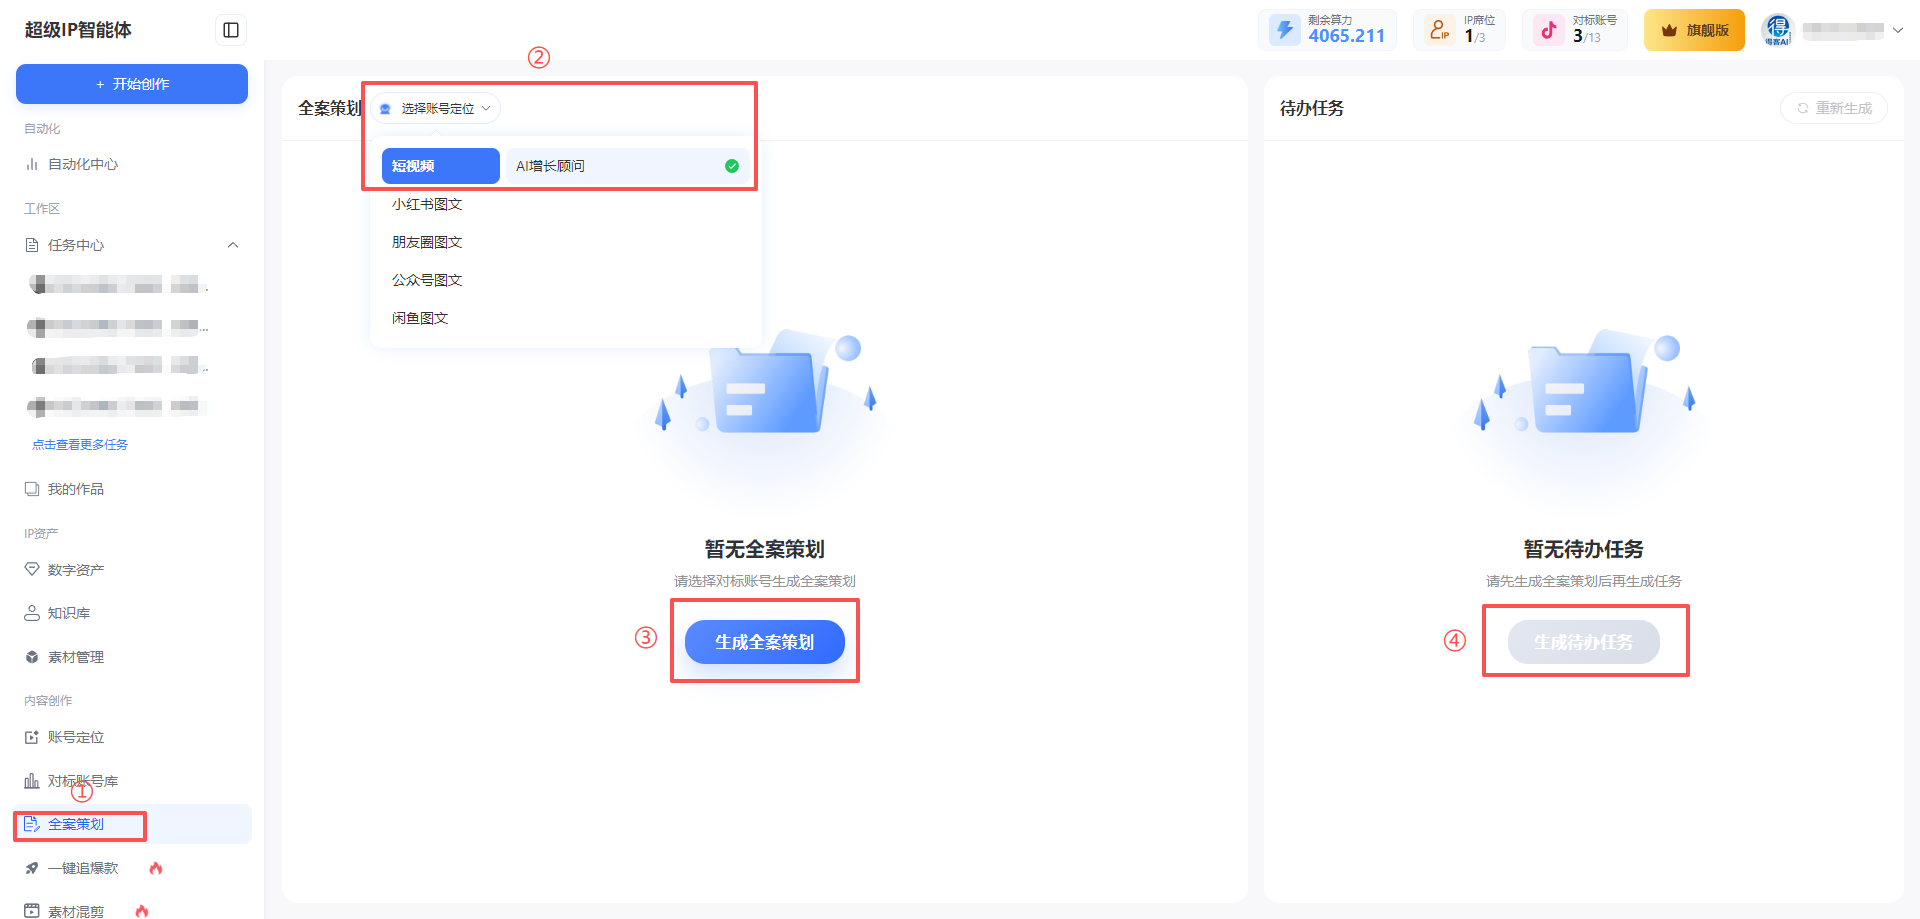
Task: Click the user avatar icon
Action: click(x=1778, y=30)
